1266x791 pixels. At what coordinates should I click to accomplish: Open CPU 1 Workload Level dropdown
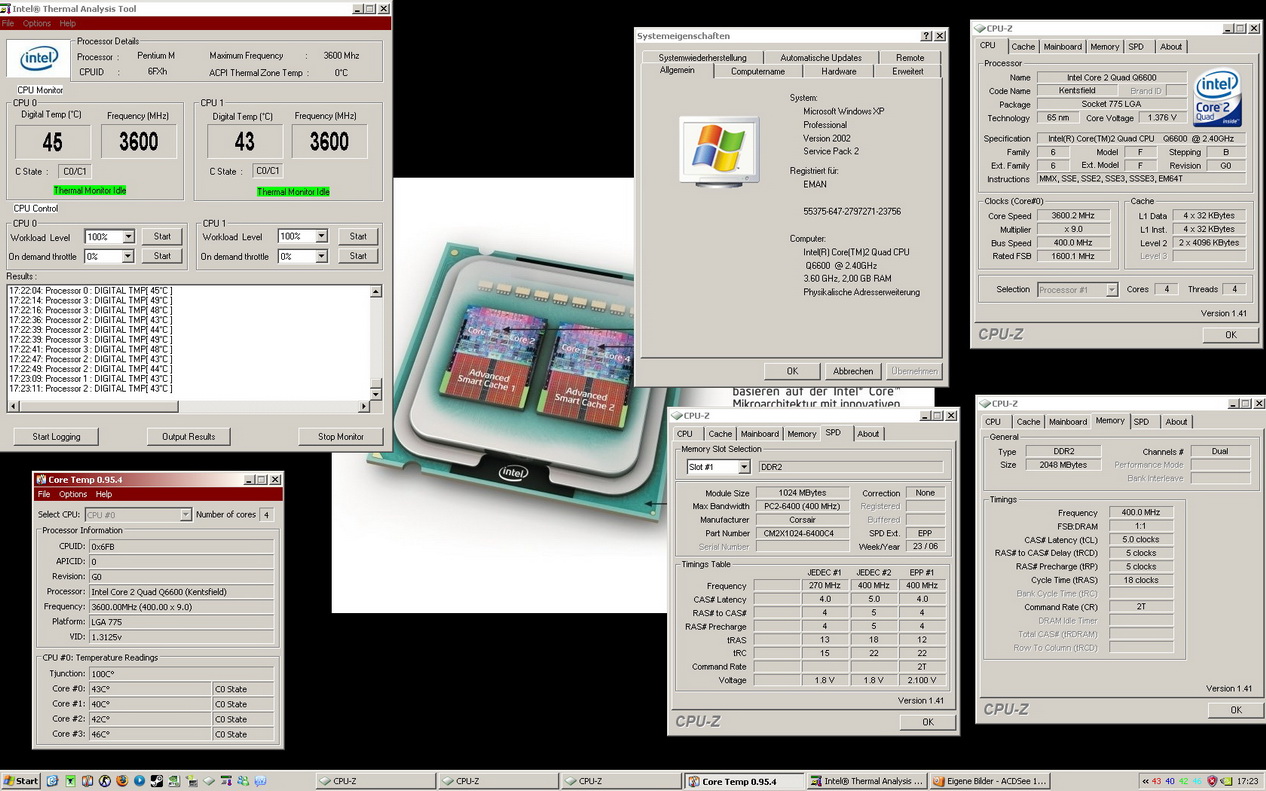tap(321, 237)
